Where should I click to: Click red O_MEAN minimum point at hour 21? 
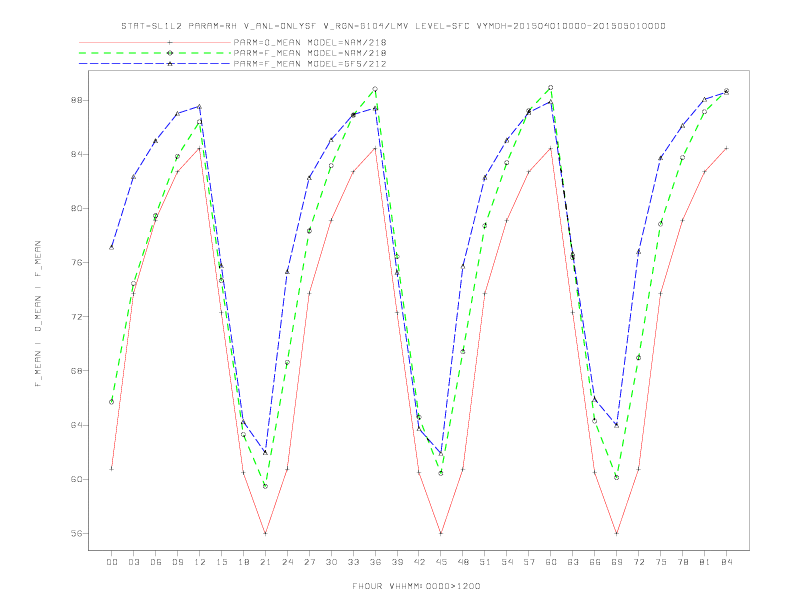(265, 533)
